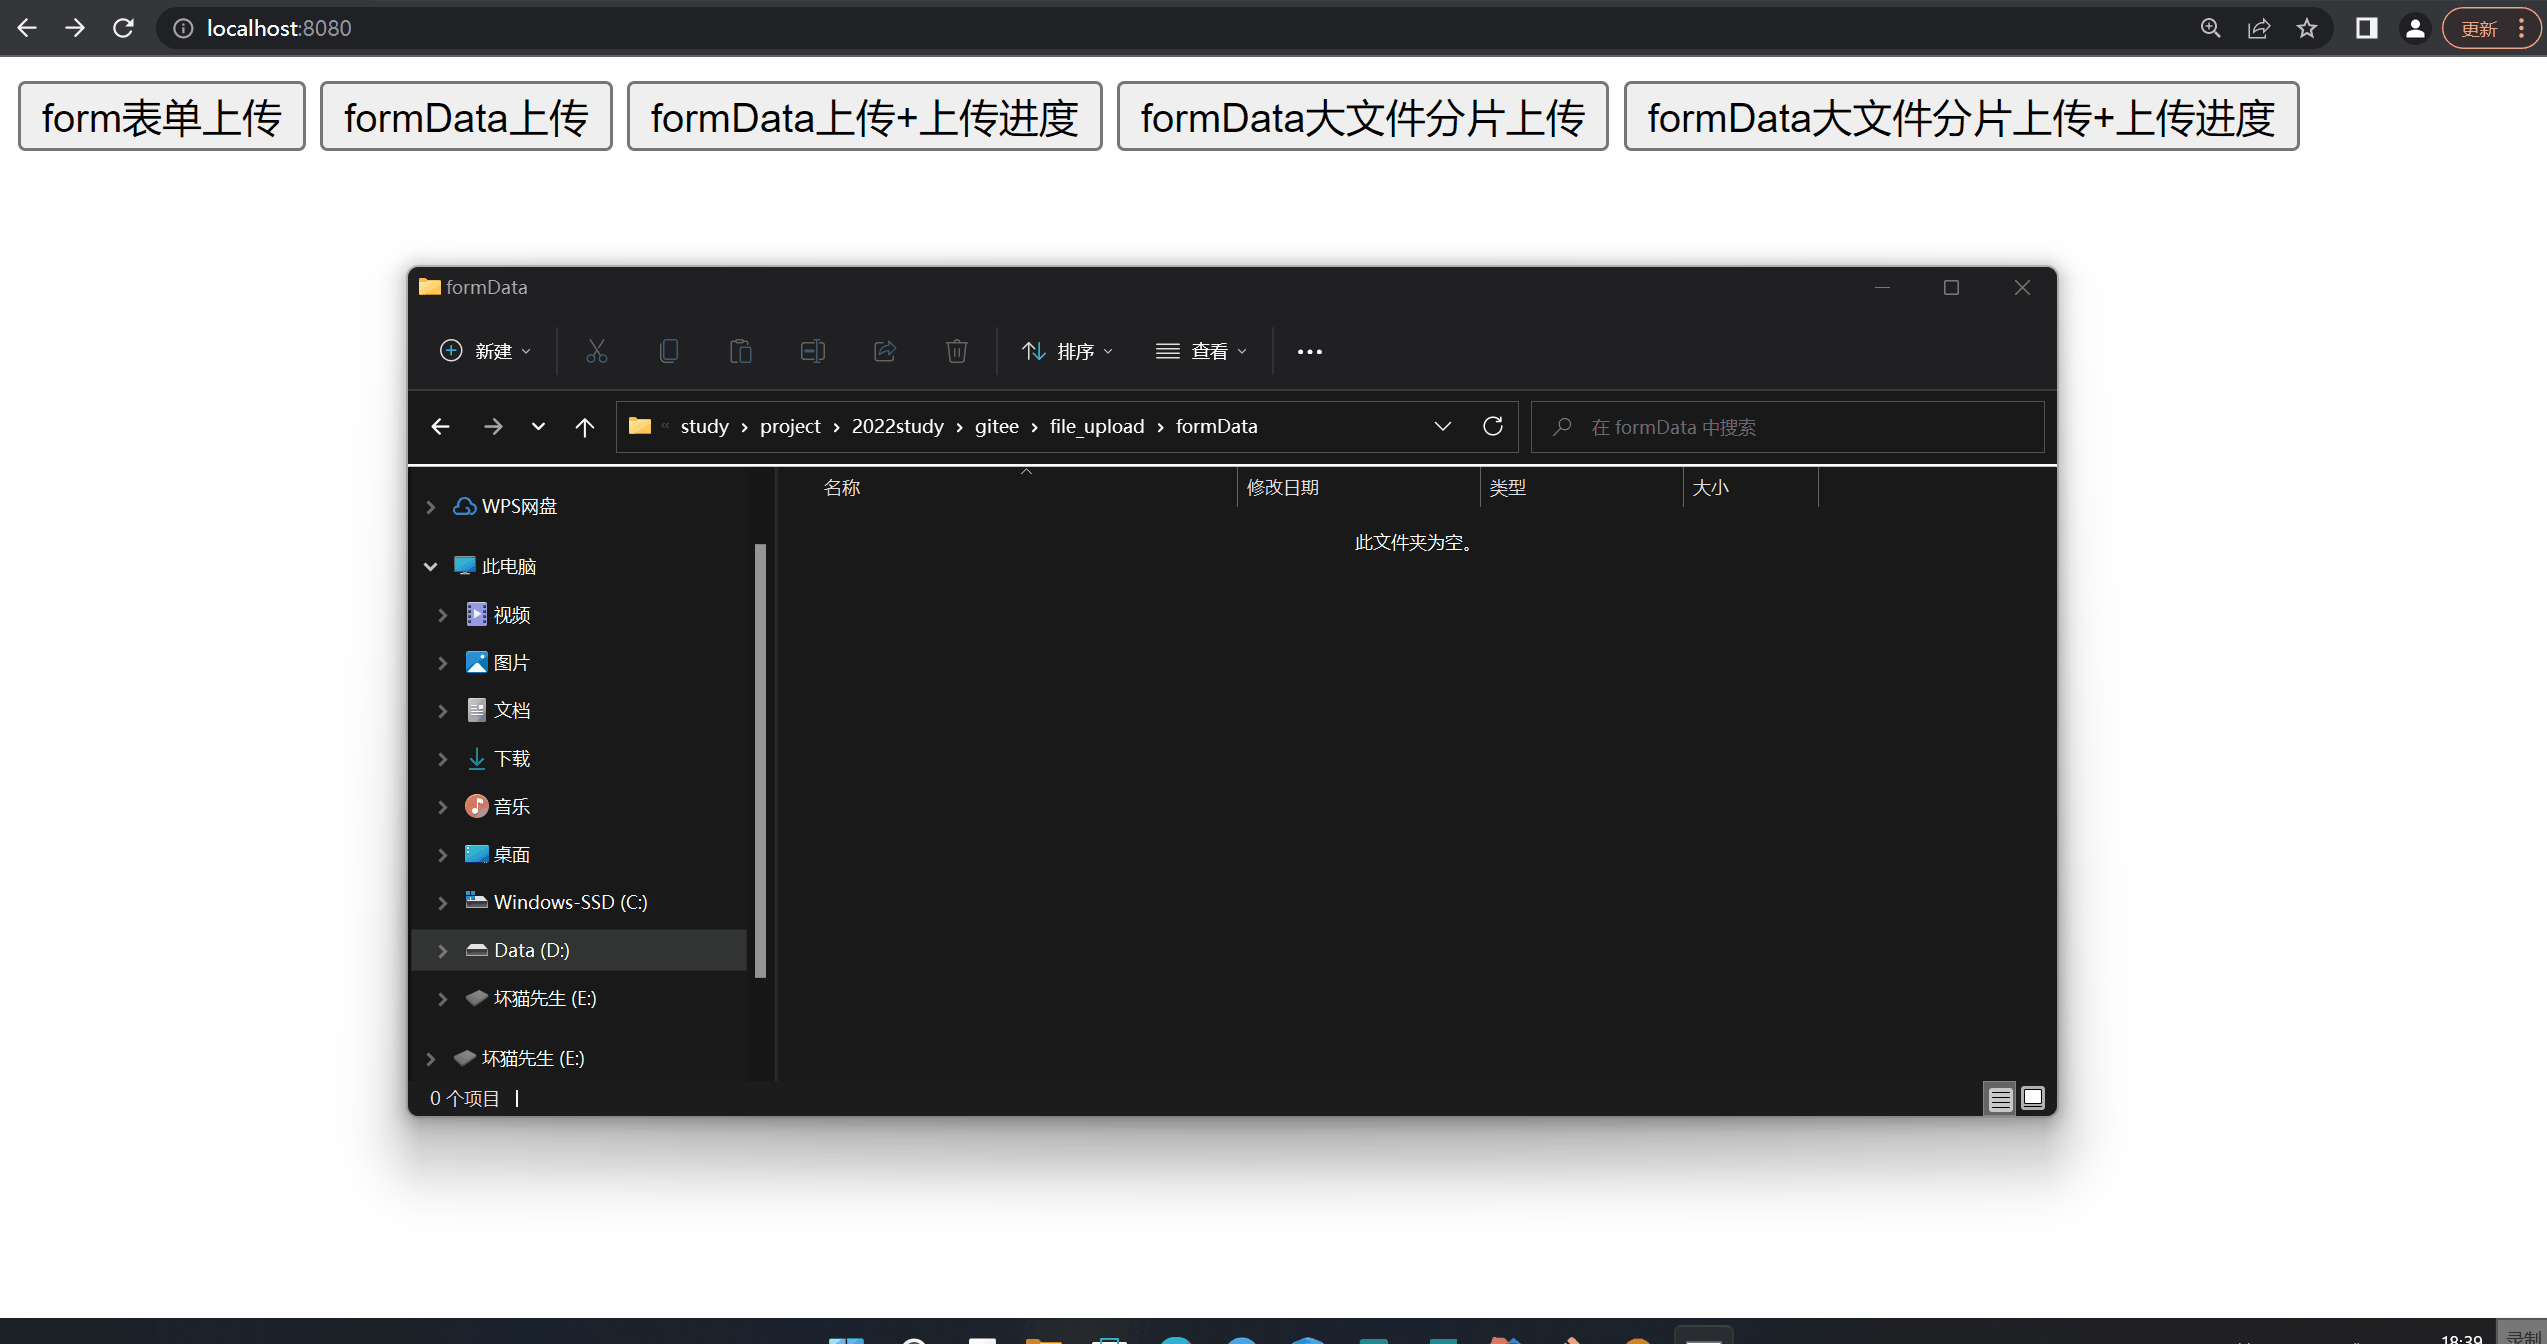Click the cut scissors icon
The height and width of the screenshot is (1344, 2547).
[597, 351]
